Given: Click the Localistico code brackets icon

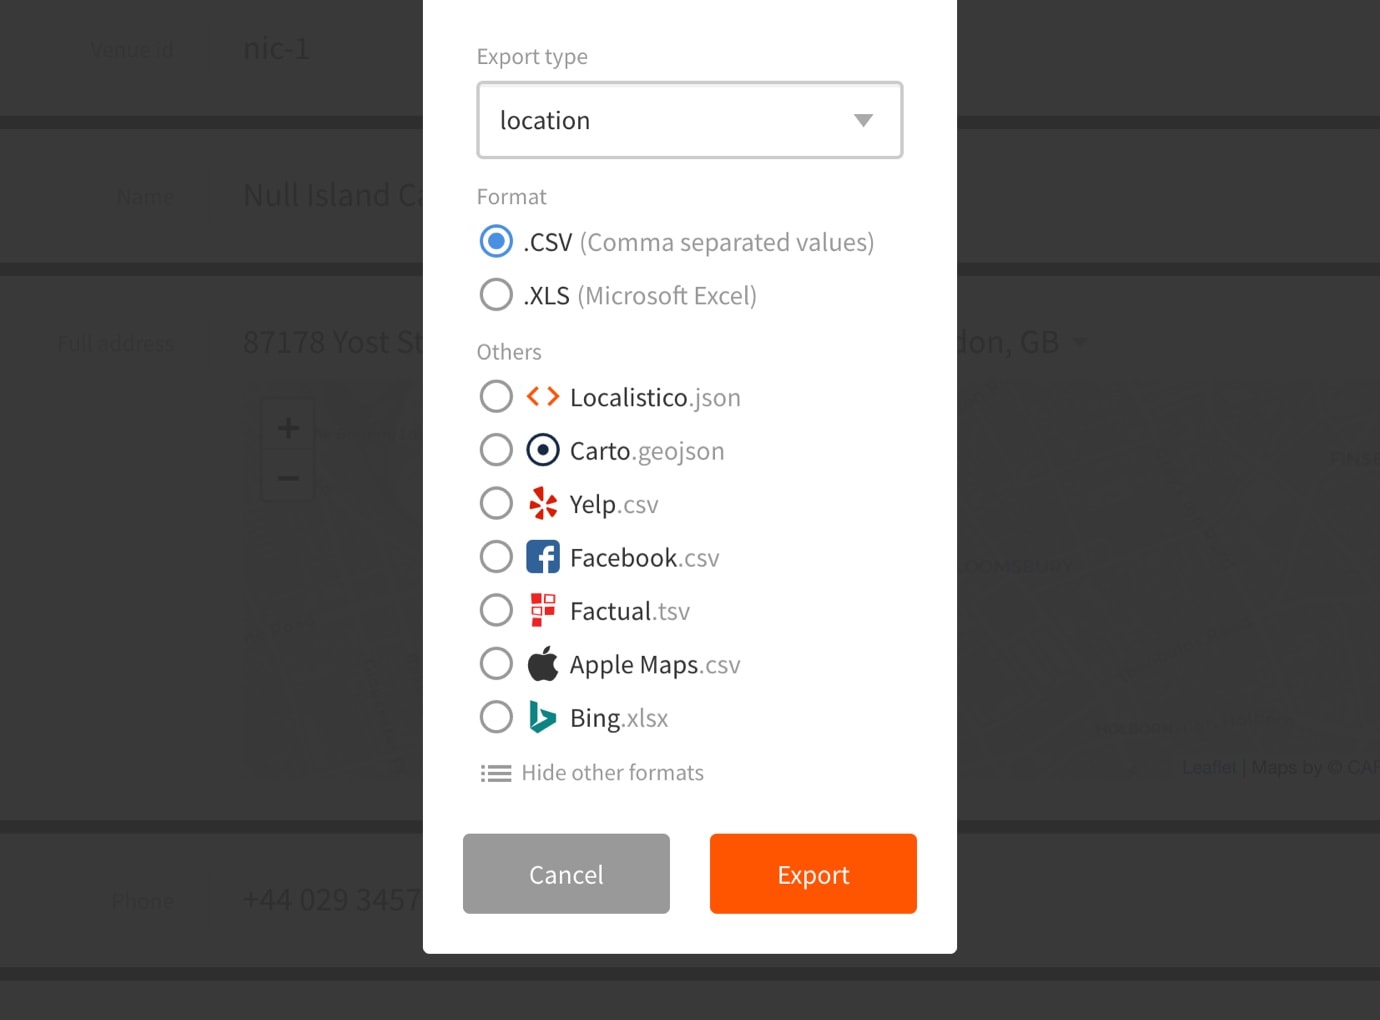Looking at the screenshot, I should (543, 397).
